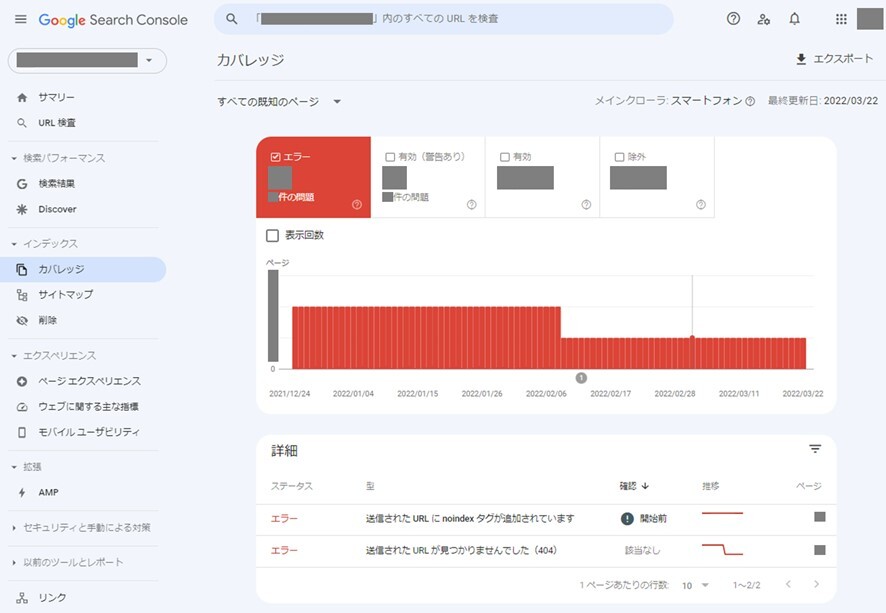Click the filter icon in 詳細 section

(814, 449)
